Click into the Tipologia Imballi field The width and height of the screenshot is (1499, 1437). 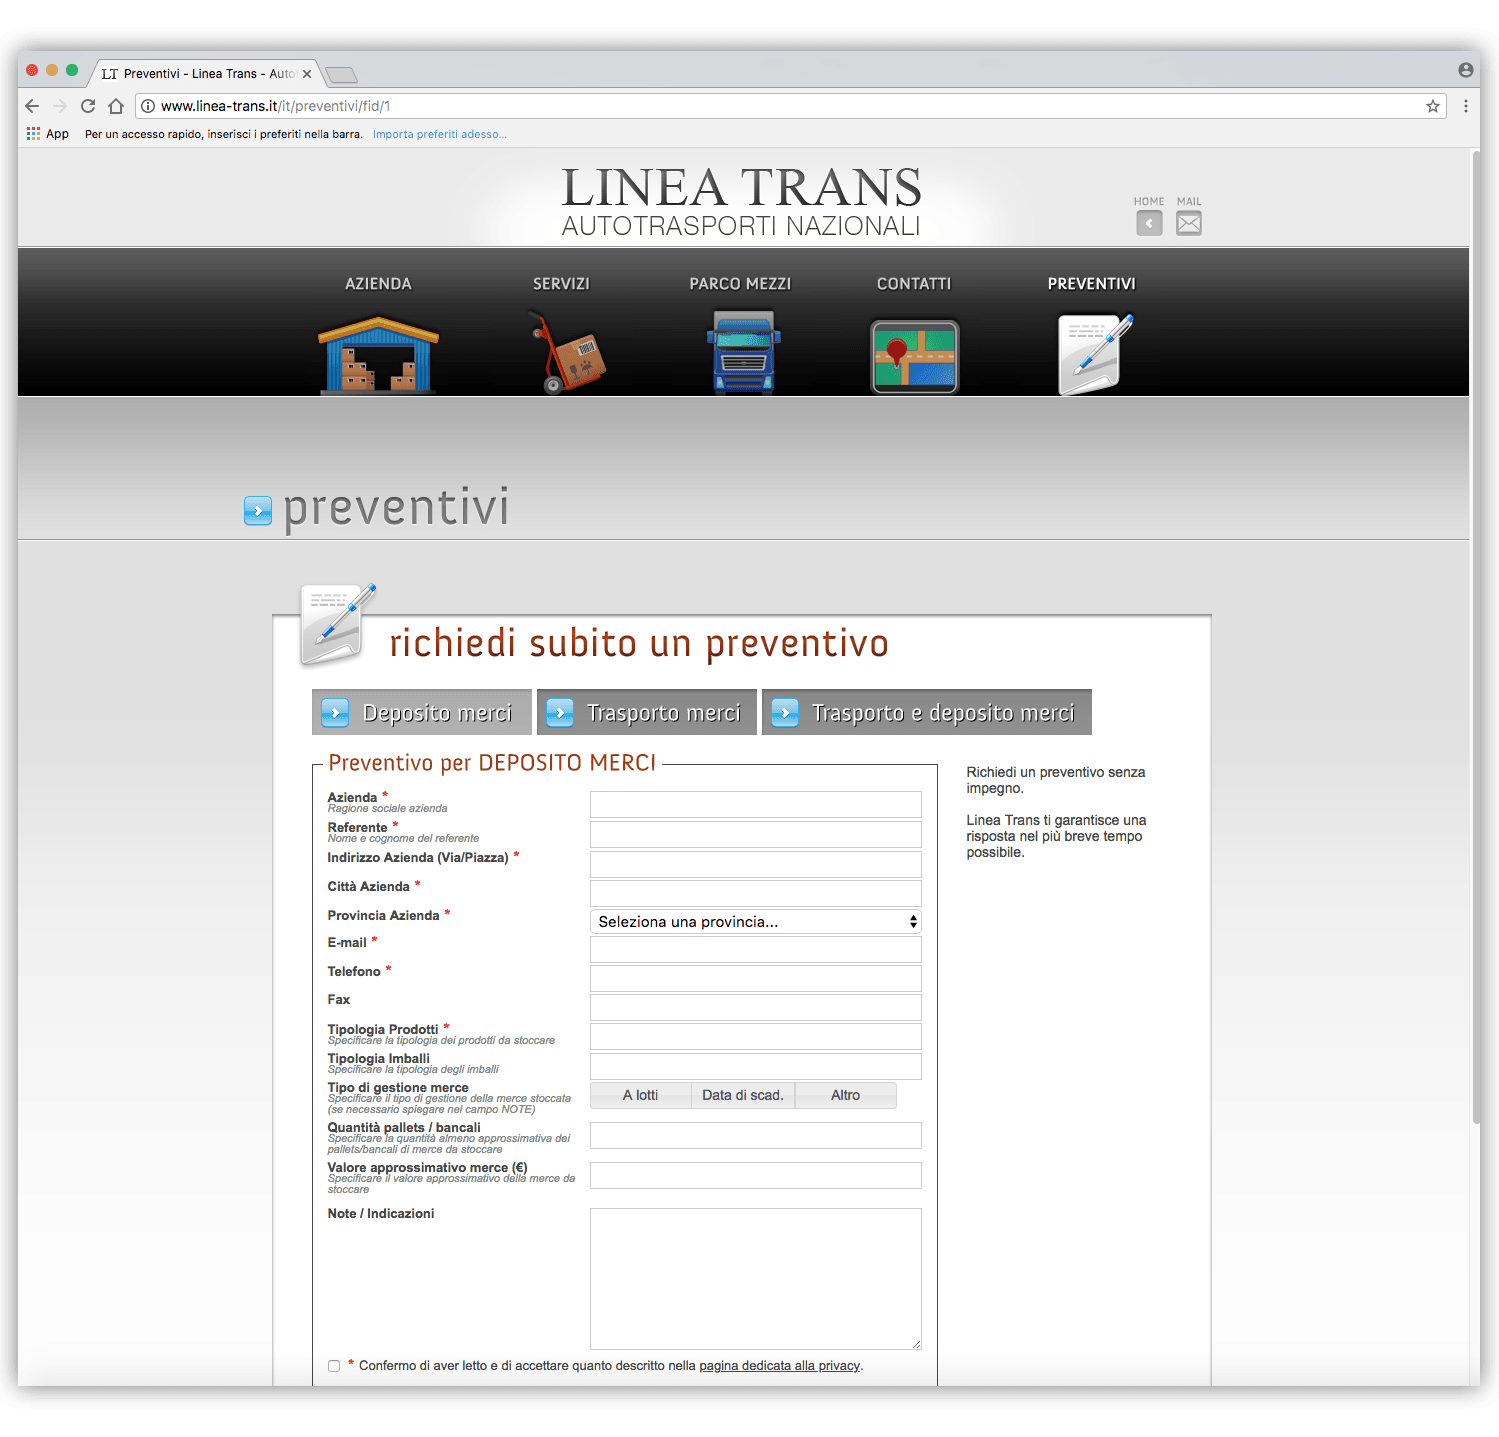click(756, 1066)
